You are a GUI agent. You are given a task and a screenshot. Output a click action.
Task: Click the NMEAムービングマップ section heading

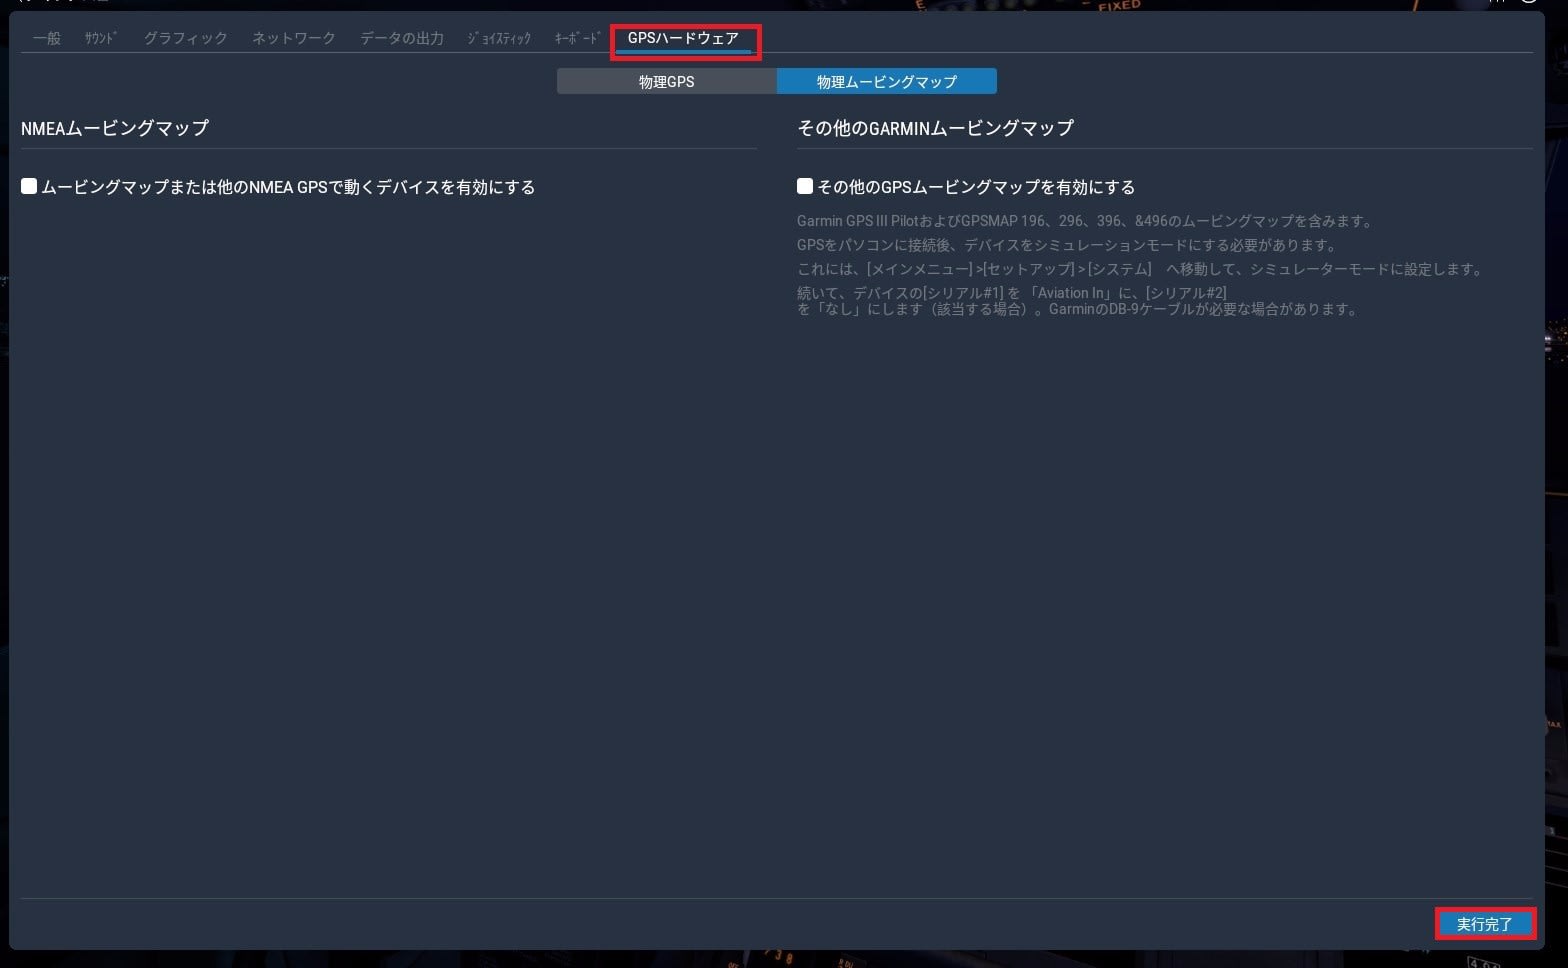coord(115,128)
